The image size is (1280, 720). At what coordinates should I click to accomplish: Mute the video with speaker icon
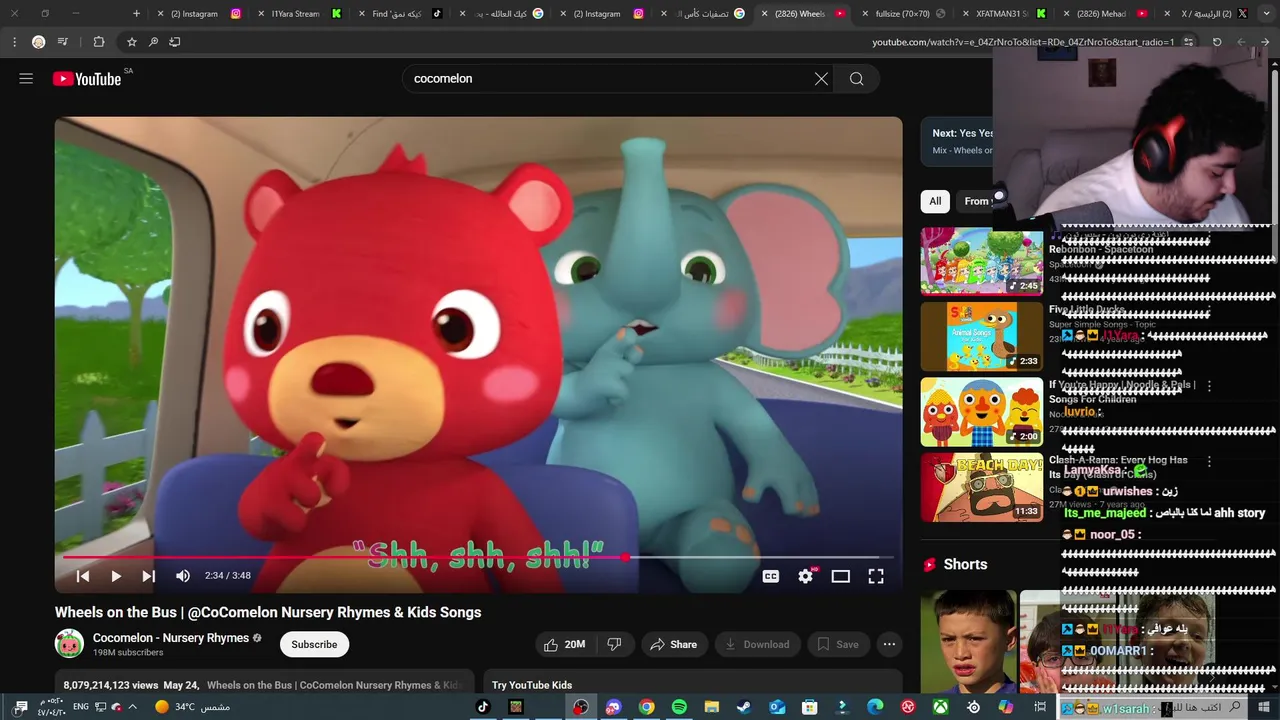(x=183, y=576)
